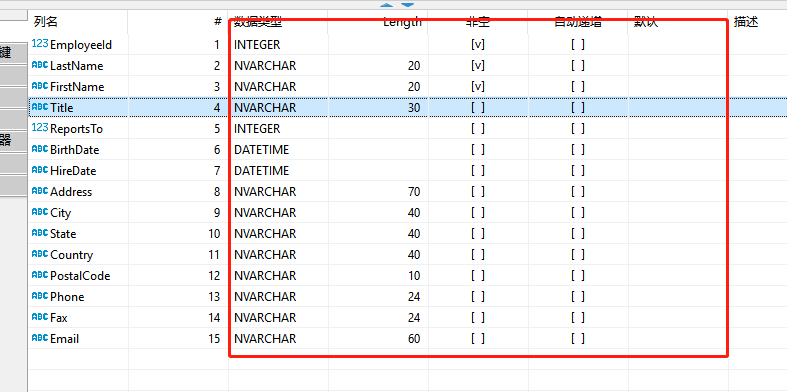Click the Length value 30 for Title
This screenshot has height=392, width=787.
414,108
